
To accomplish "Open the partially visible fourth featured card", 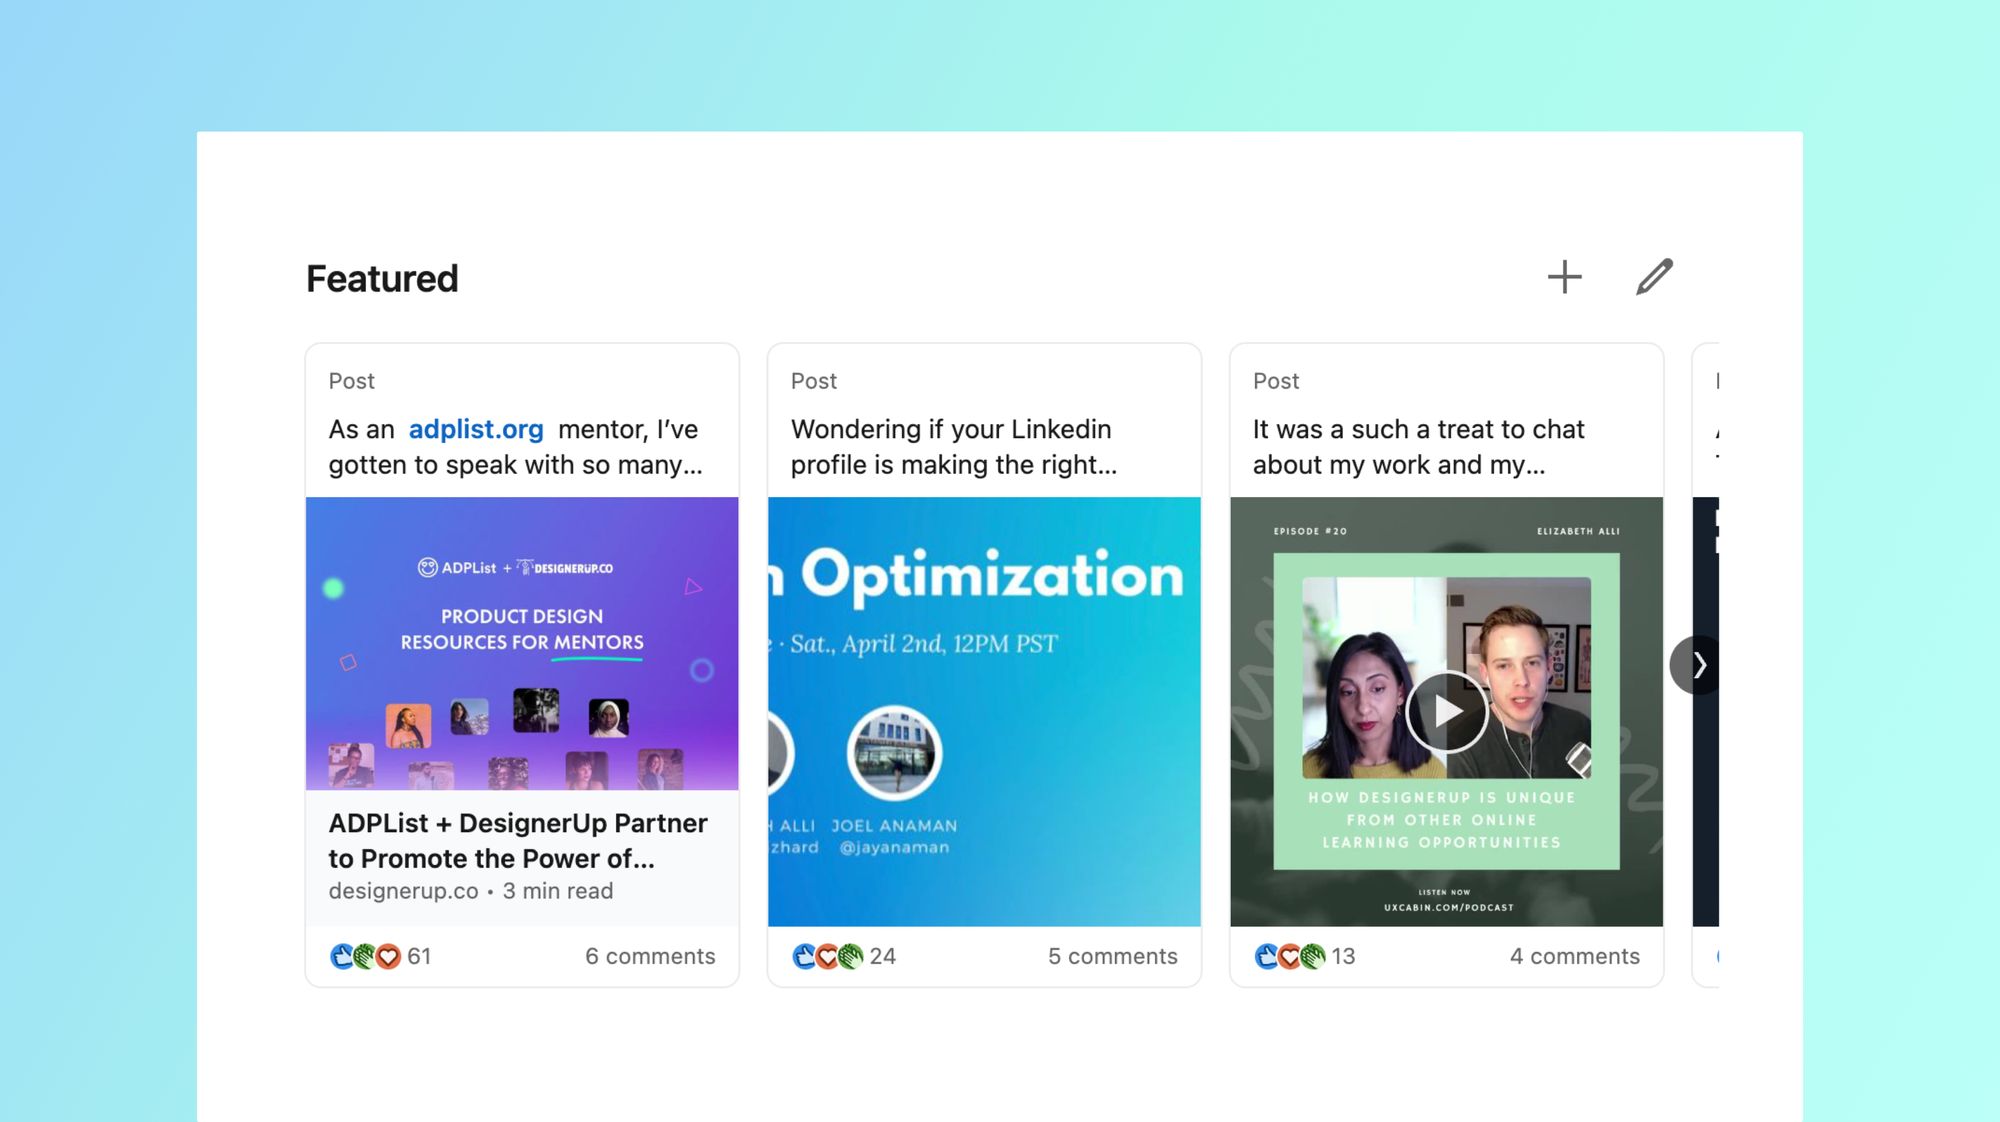I will [x=1705, y=665].
